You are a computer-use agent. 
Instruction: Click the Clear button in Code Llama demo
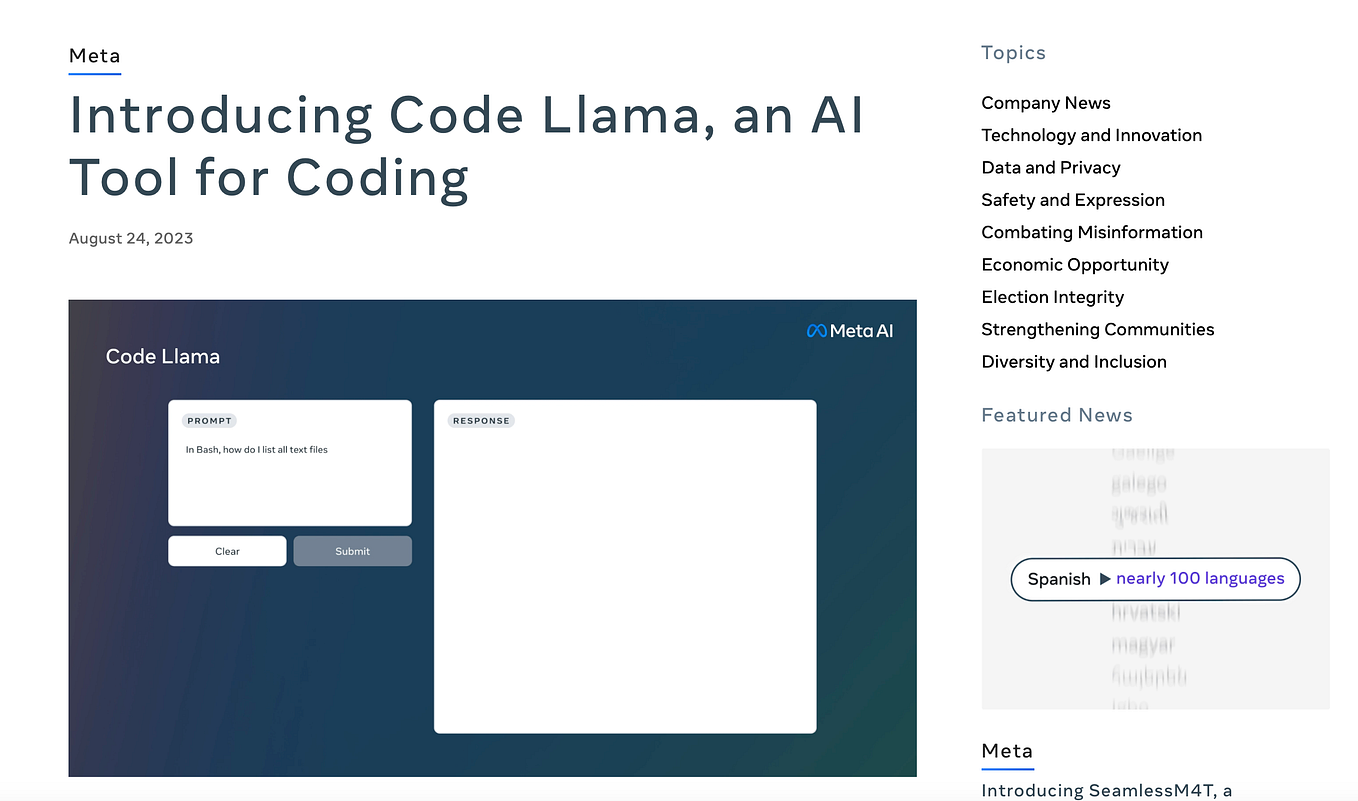point(227,551)
